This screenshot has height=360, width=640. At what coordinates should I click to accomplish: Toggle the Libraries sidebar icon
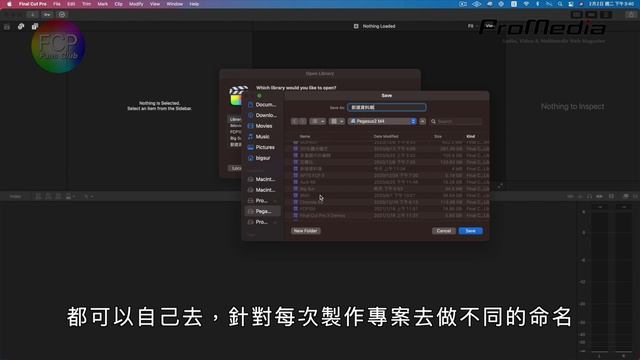click(x=7, y=27)
